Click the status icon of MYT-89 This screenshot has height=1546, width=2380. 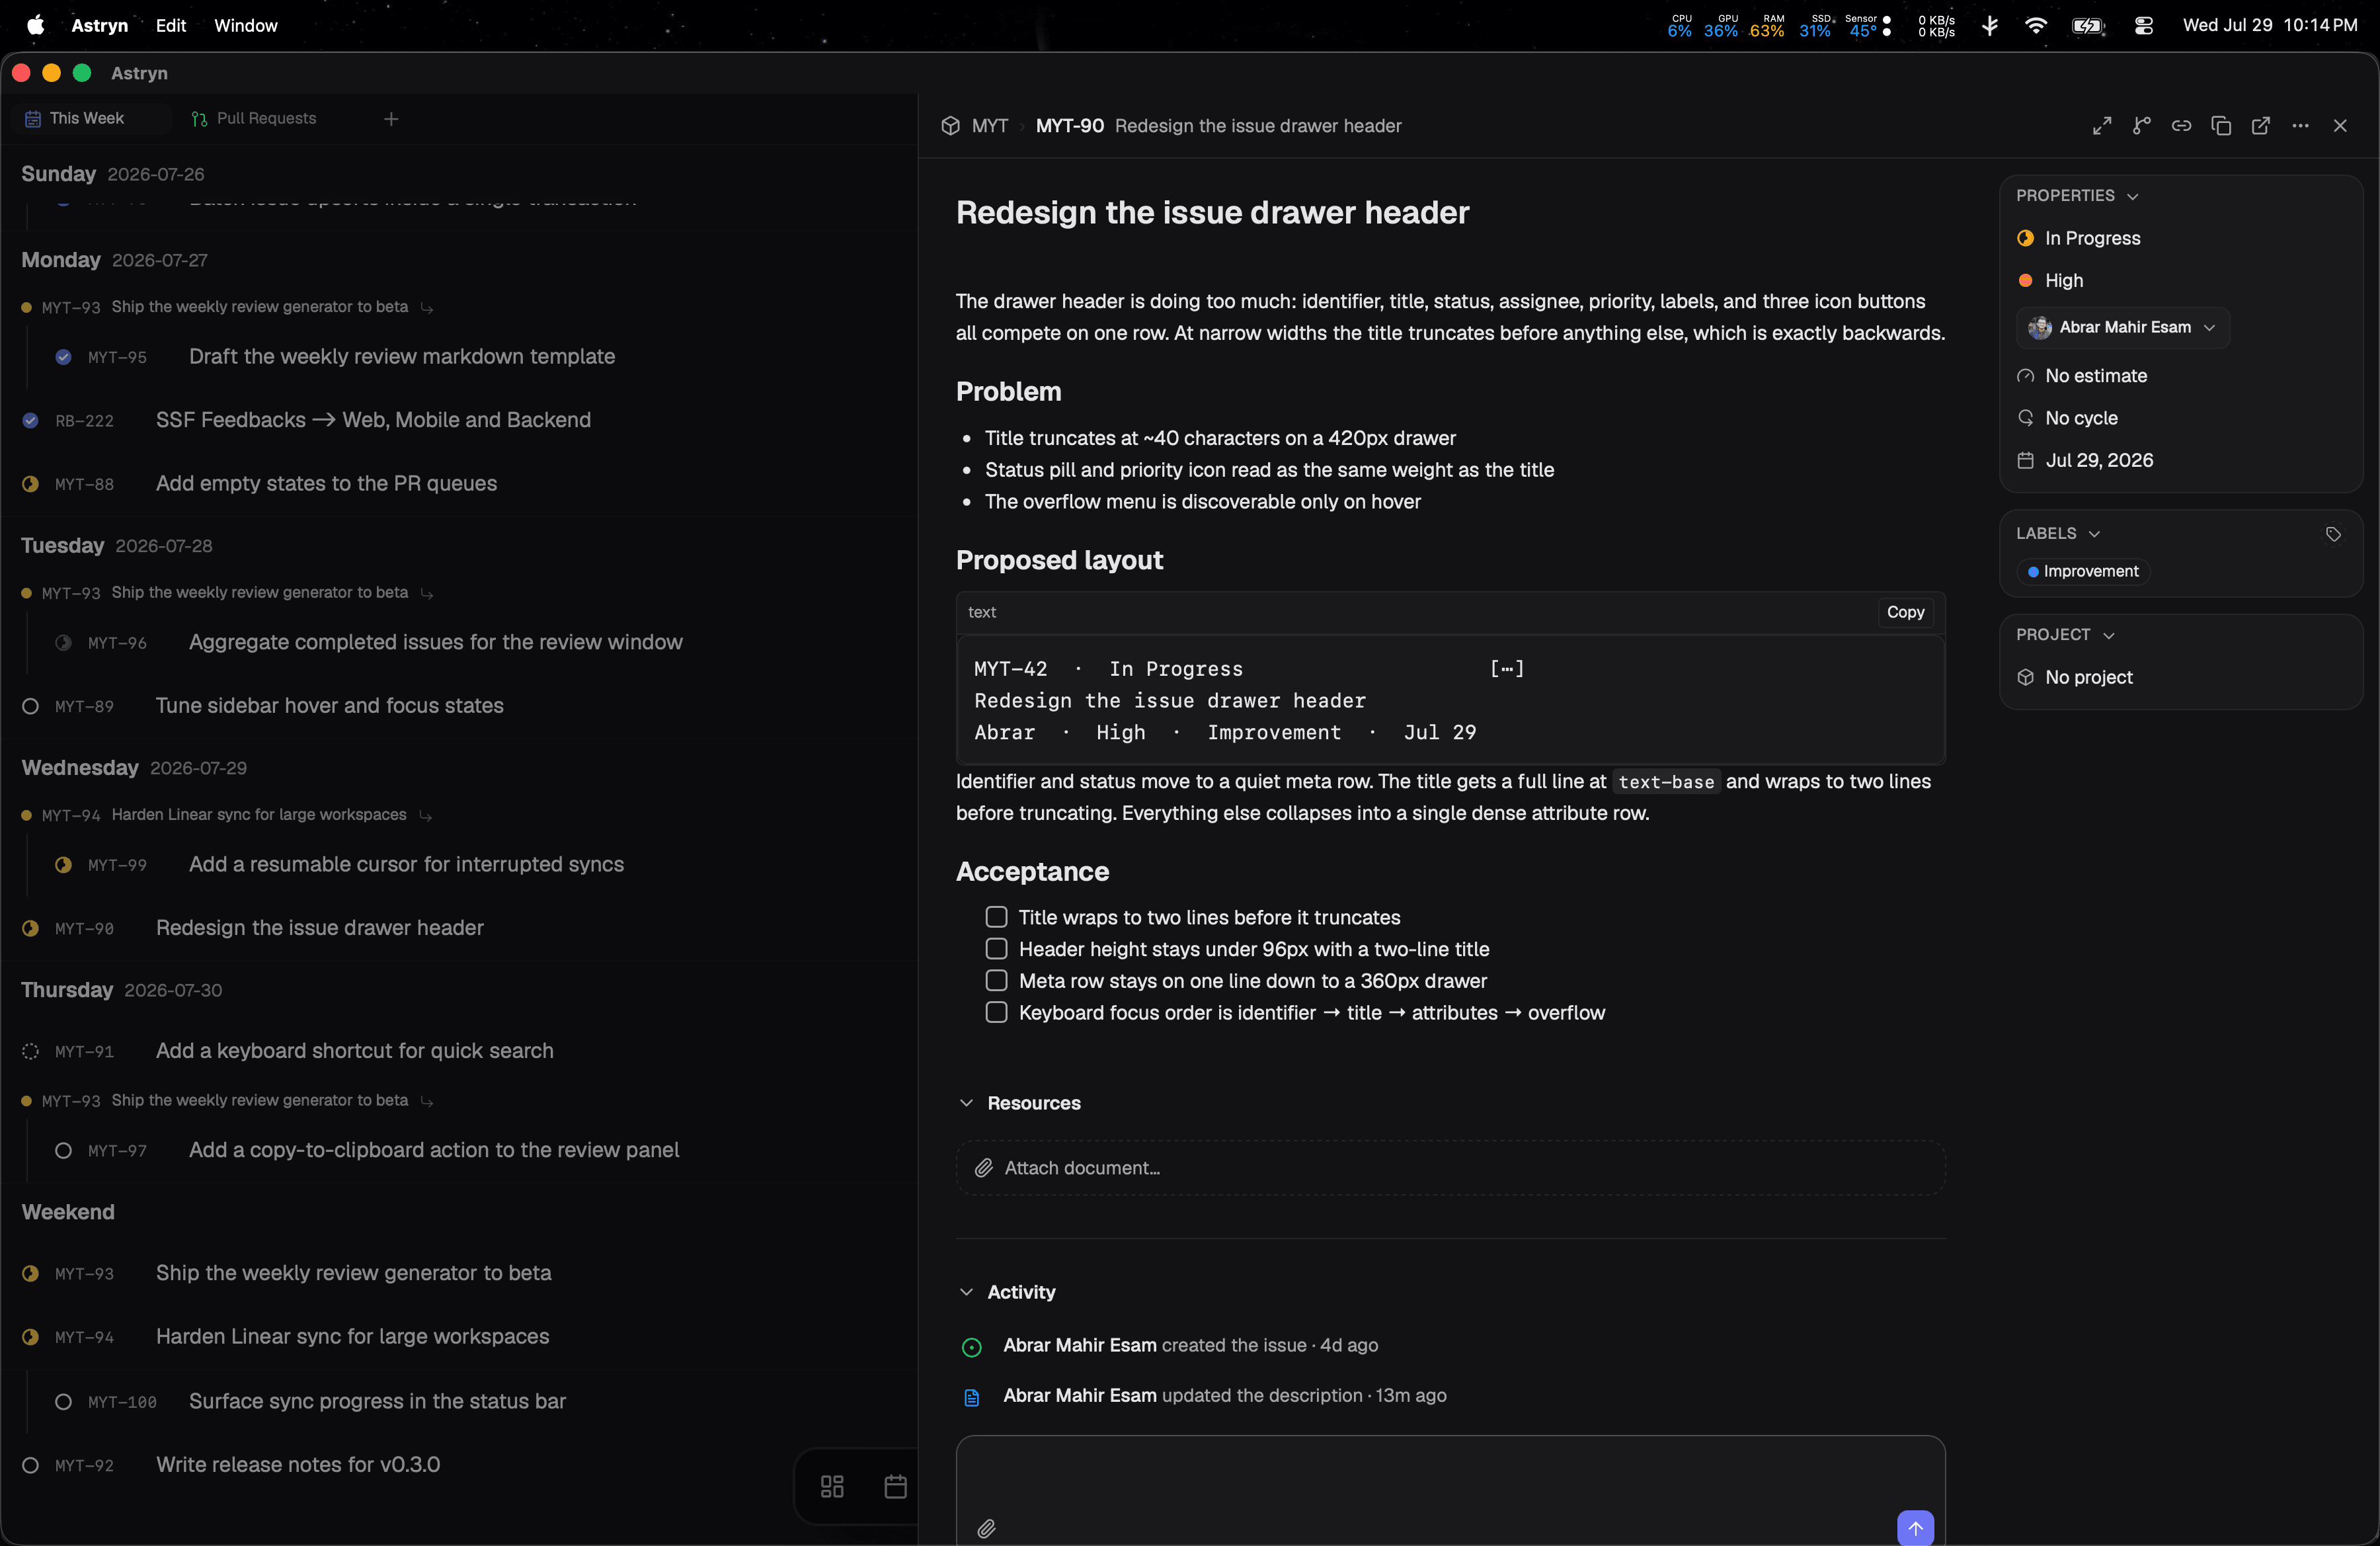pyautogui.click(x=31, y=706)
